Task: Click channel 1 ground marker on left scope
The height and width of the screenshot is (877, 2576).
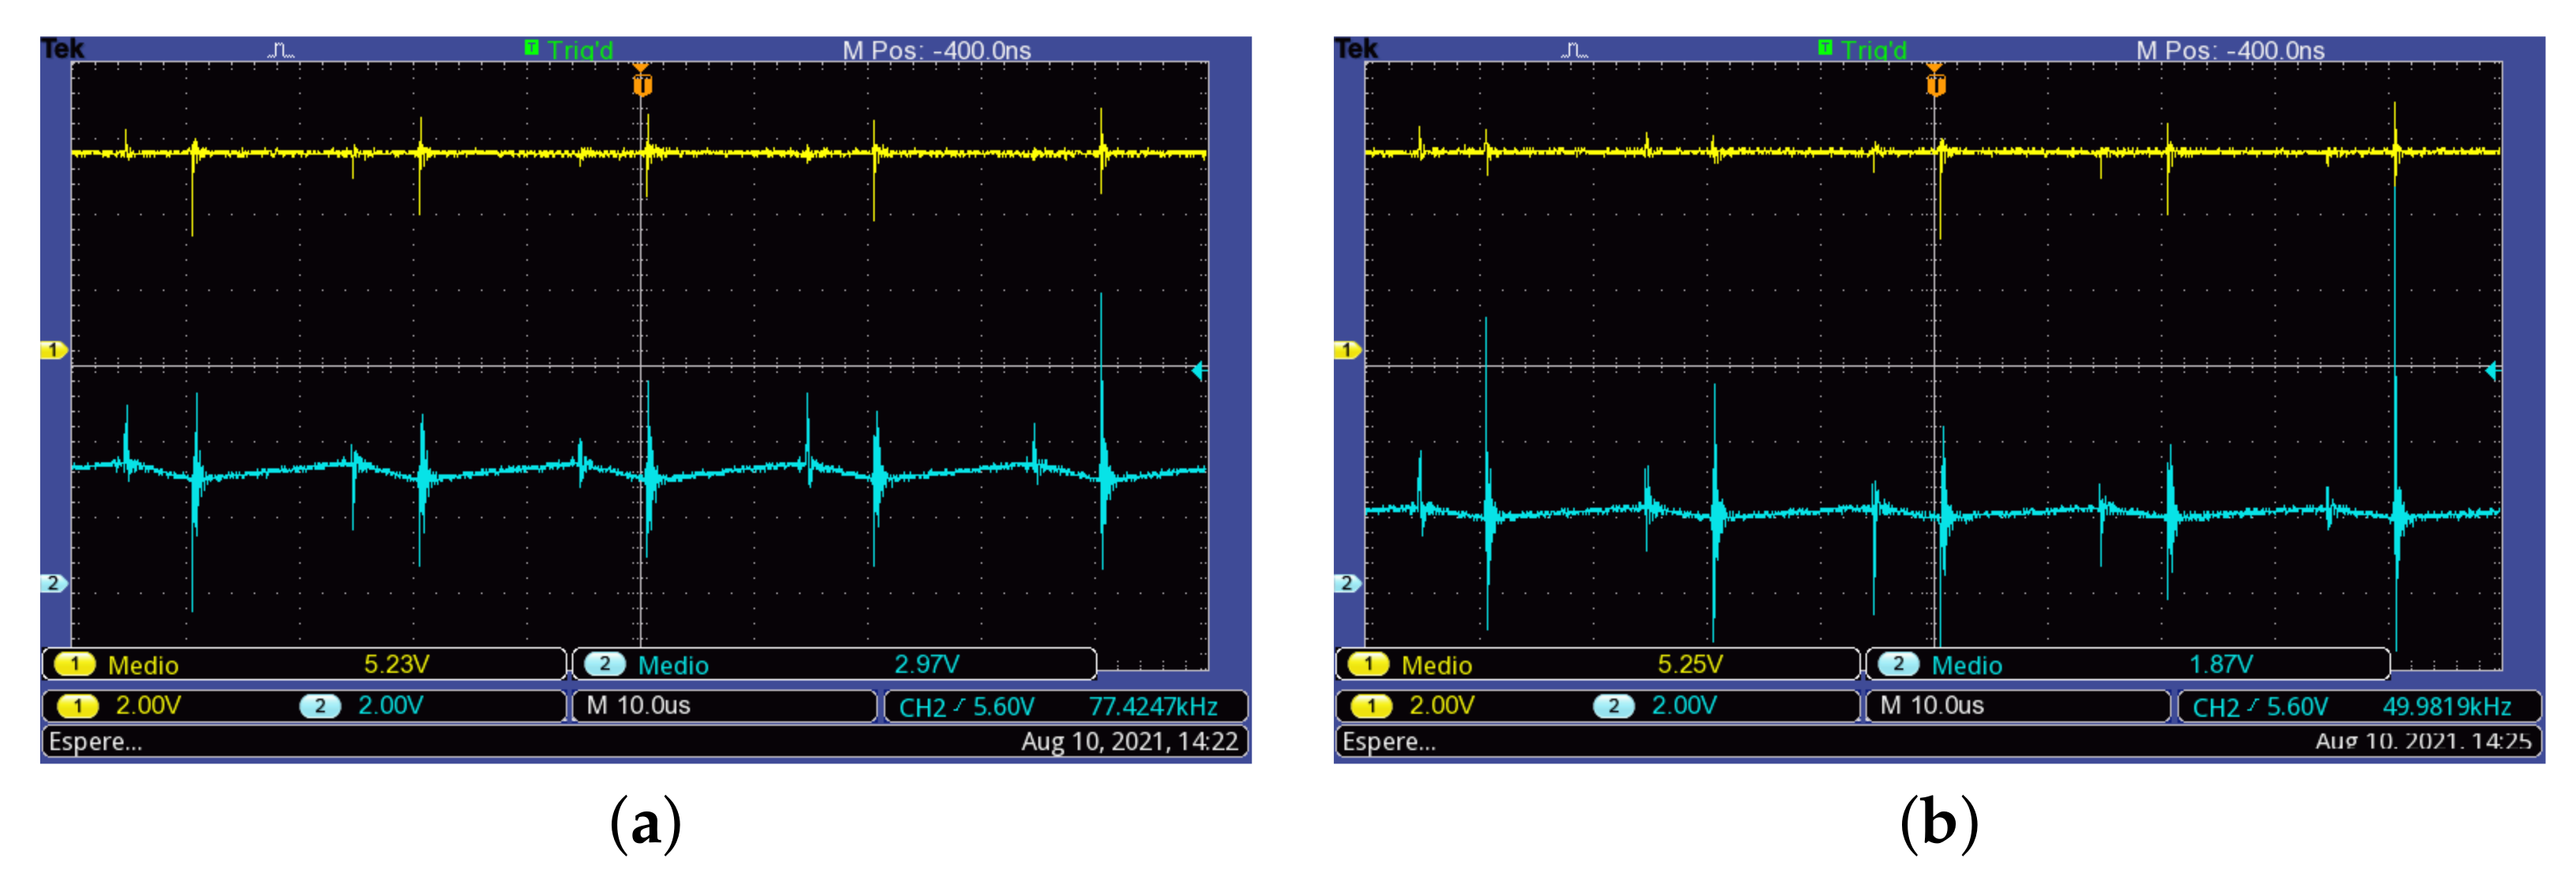Action: (53, 350)
